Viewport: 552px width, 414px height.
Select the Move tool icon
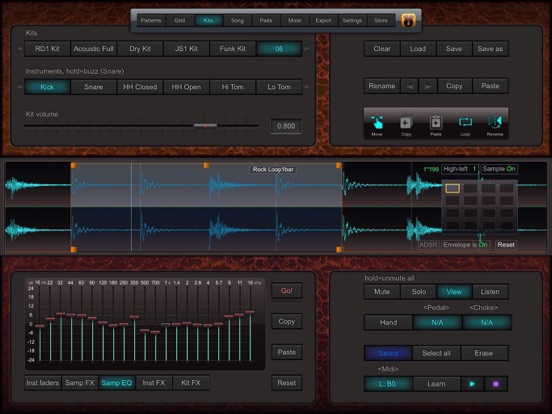tap(377, 123)
